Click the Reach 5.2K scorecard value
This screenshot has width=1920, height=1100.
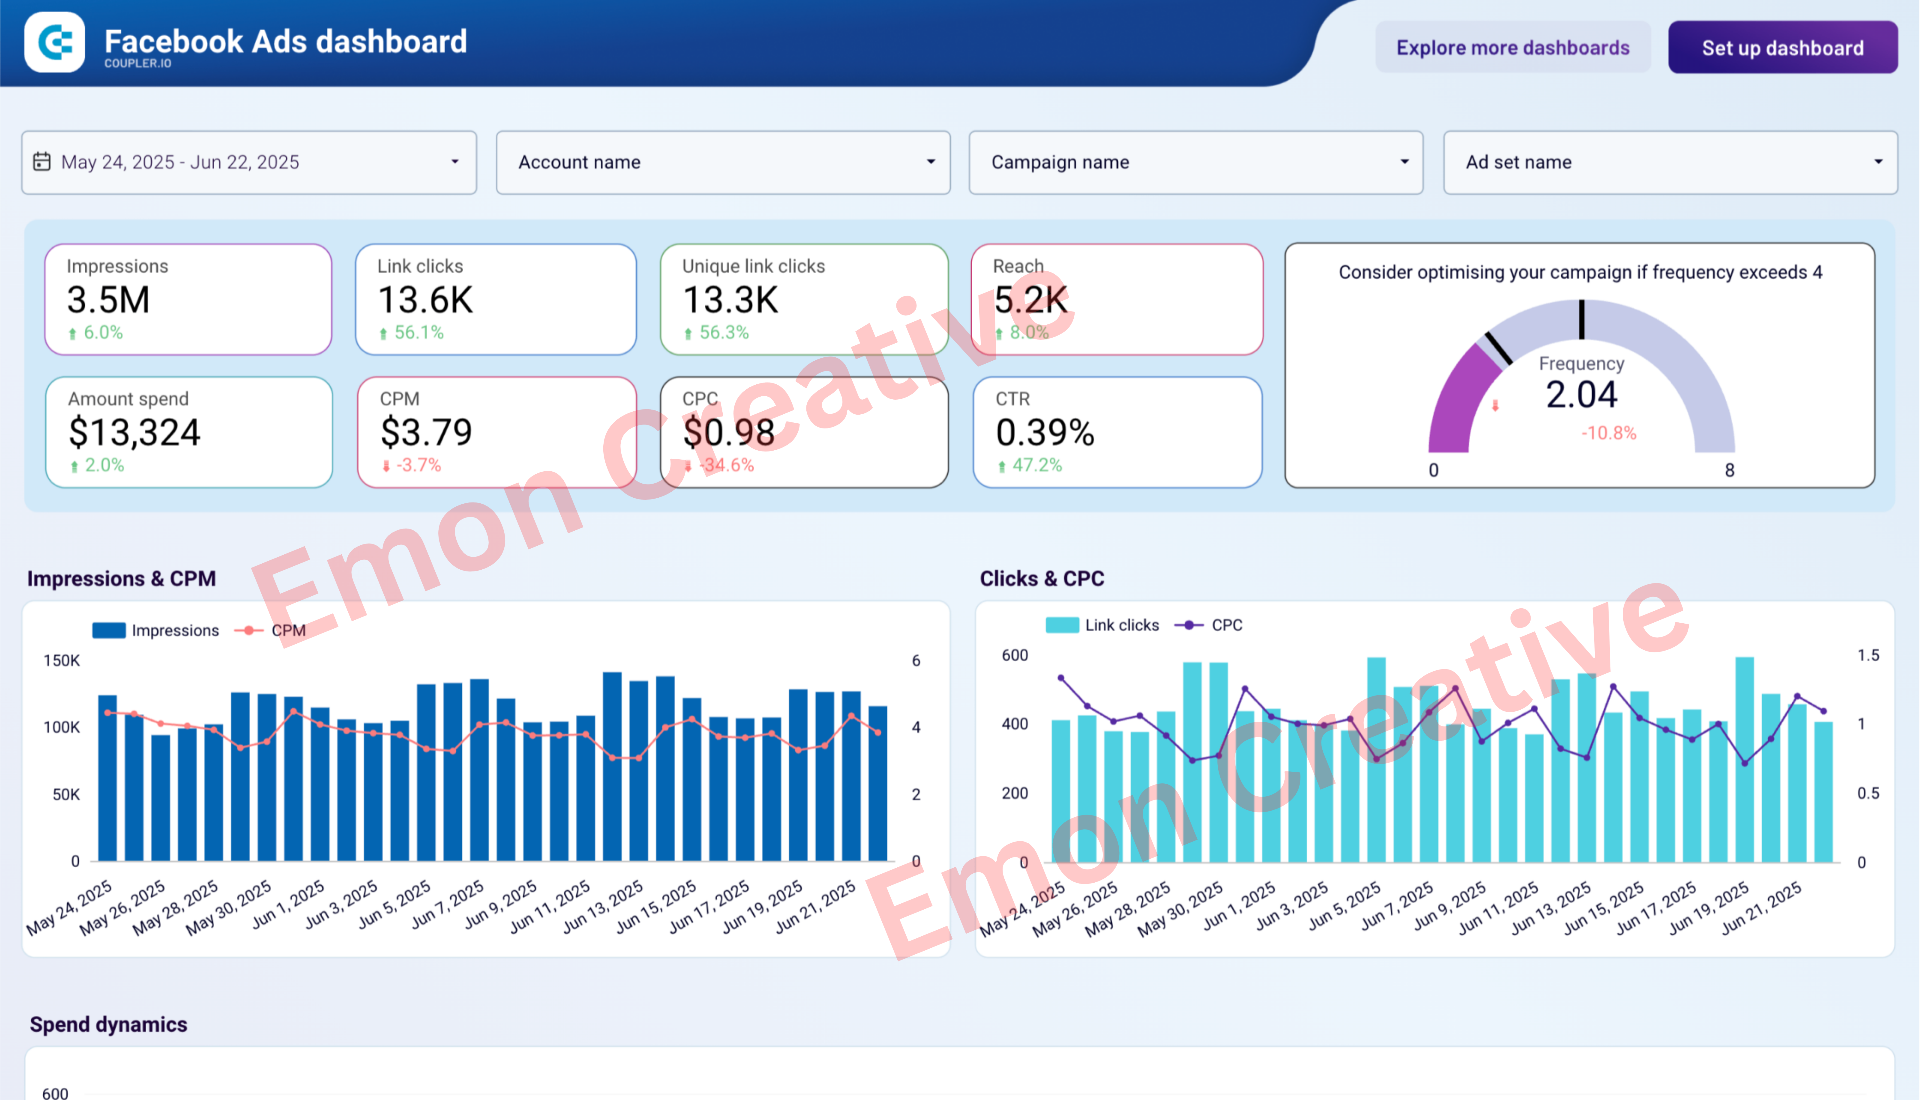(x=1031, y=300)
